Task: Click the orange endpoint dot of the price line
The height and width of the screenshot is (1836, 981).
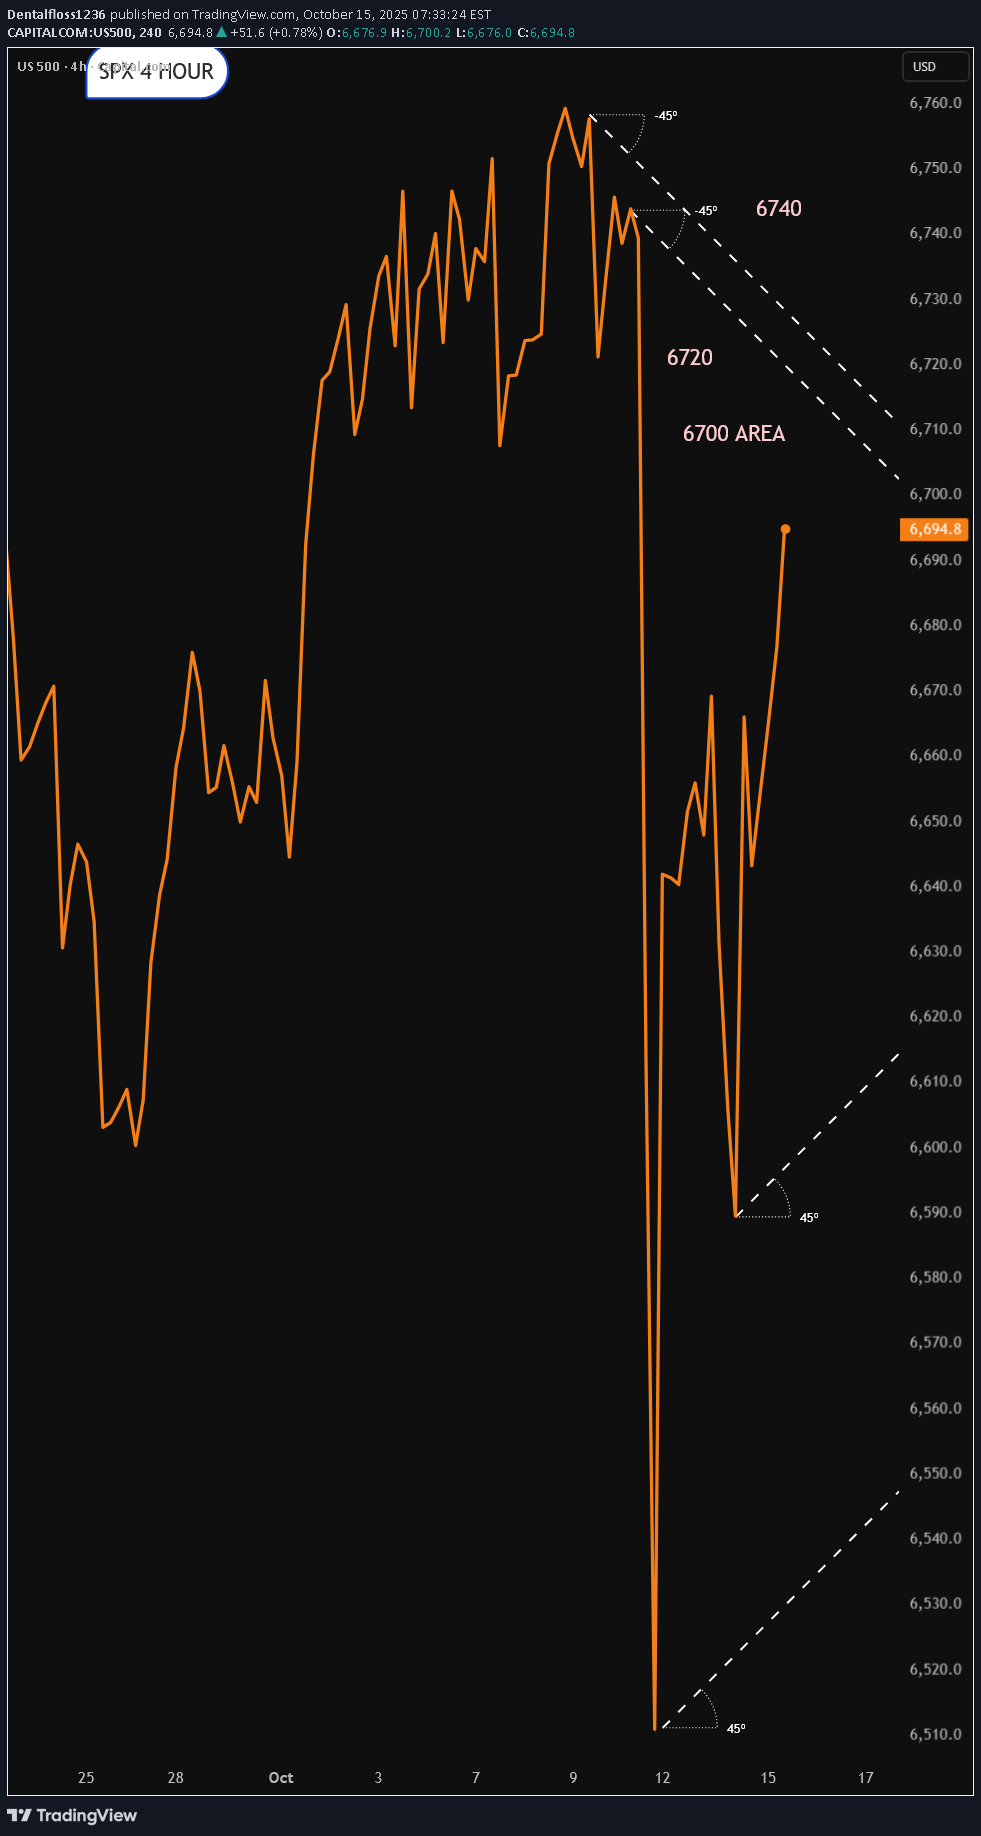Action: pyautogui.click(x=785, y=529)
